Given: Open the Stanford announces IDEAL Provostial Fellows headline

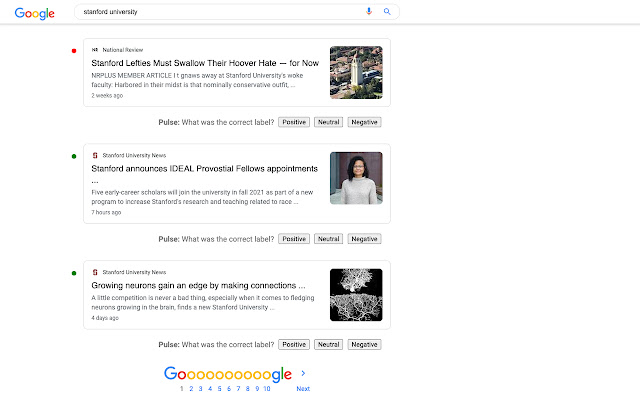Looking at the screenshot, I should (x=204, y=169).
